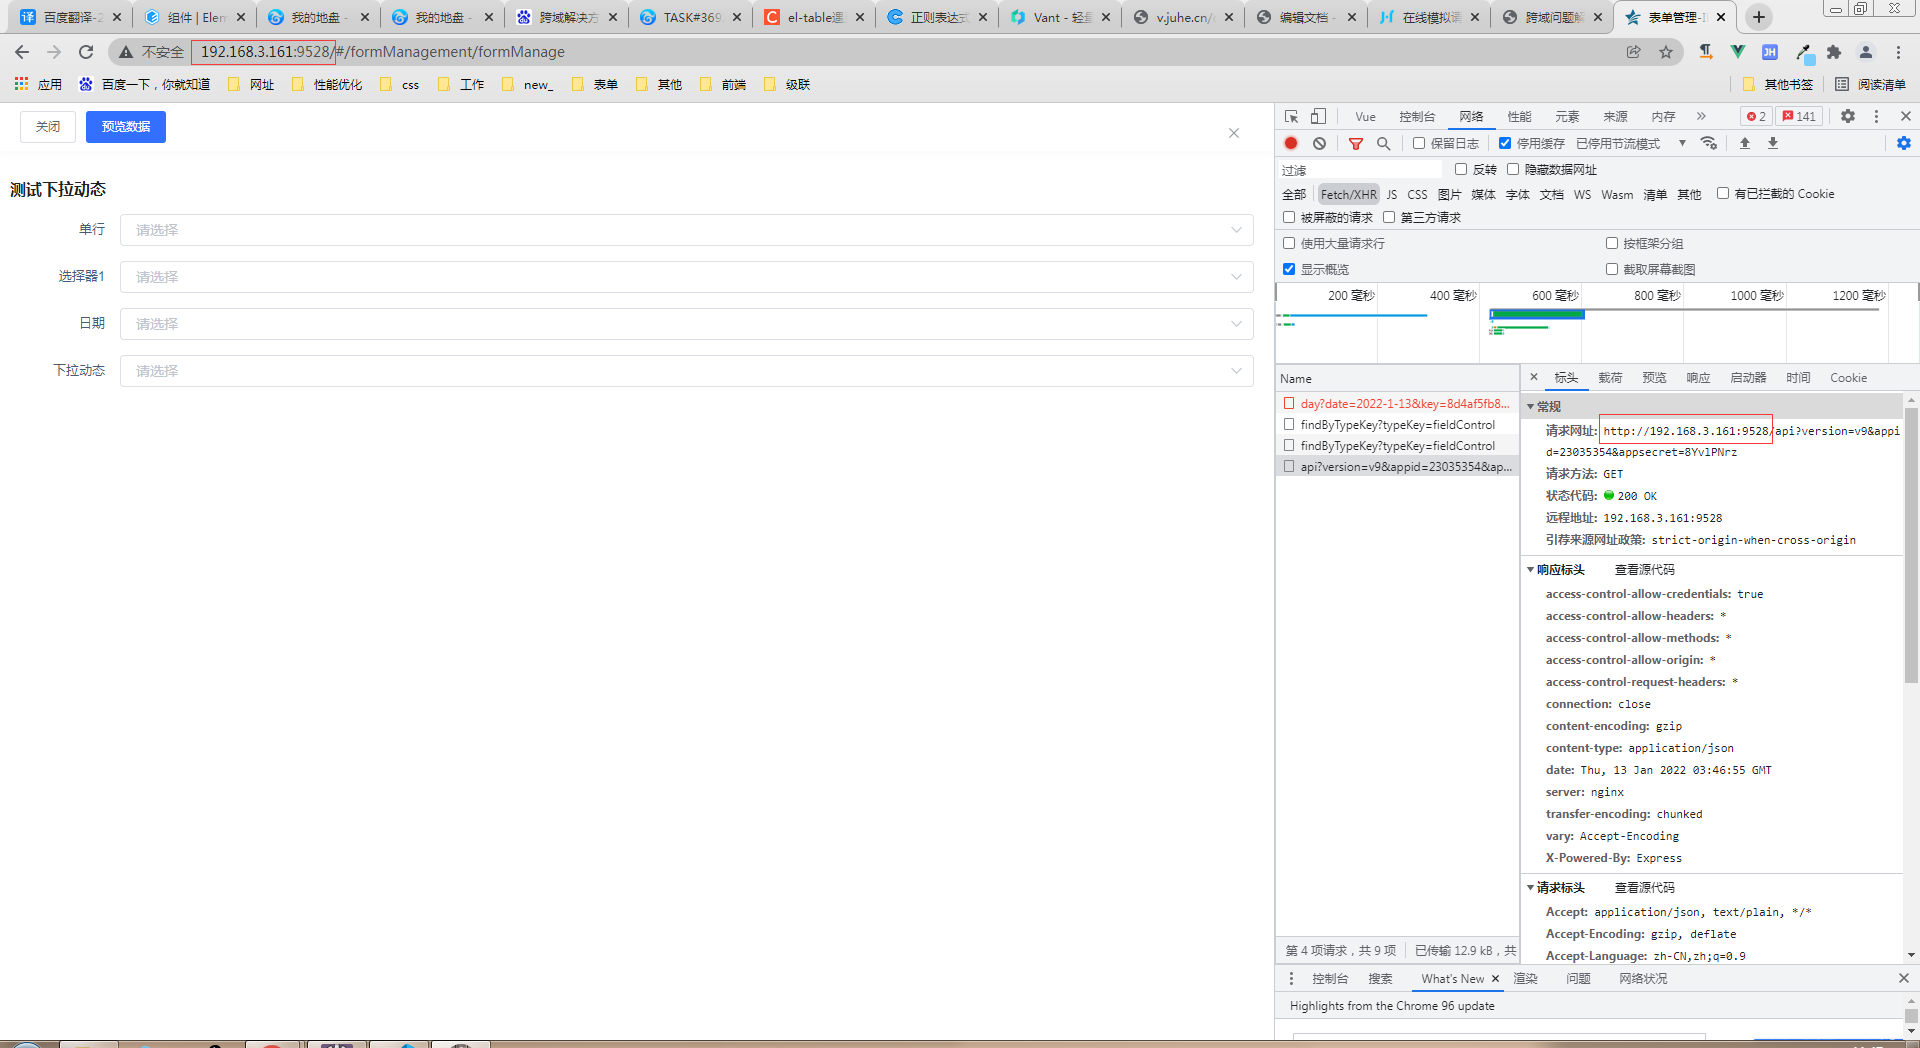Enable the 保留日志 checkbox
Screen dimensions: 1920x1048
[x=1419, y=144]
